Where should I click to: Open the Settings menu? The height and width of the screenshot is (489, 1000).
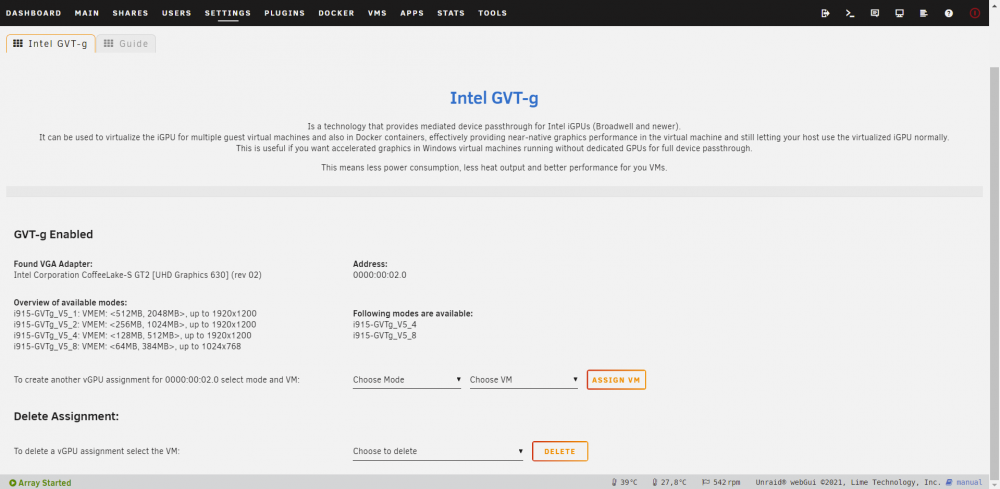(228, 13)
